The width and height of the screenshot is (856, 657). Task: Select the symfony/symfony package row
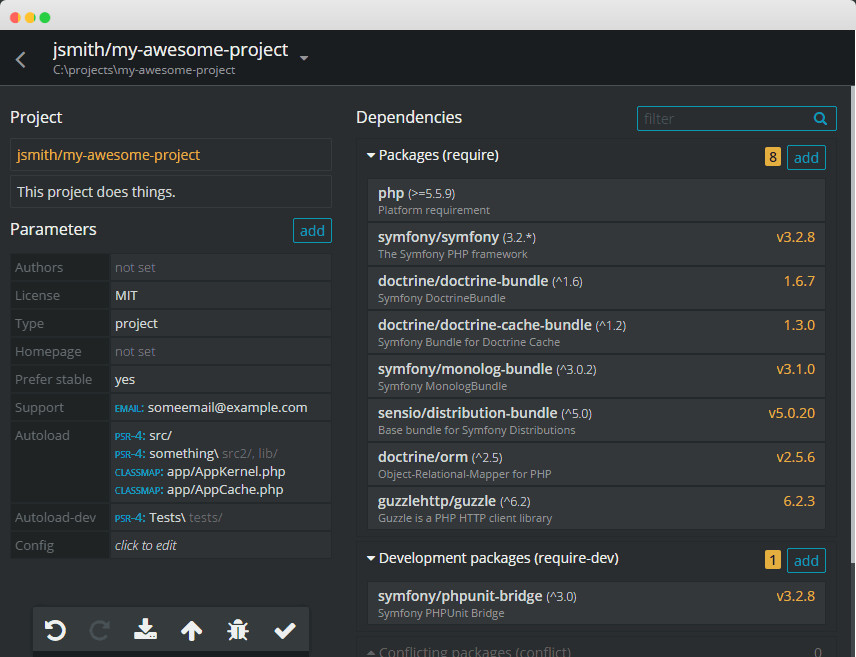pyautogui.click(x=596, y=245)
